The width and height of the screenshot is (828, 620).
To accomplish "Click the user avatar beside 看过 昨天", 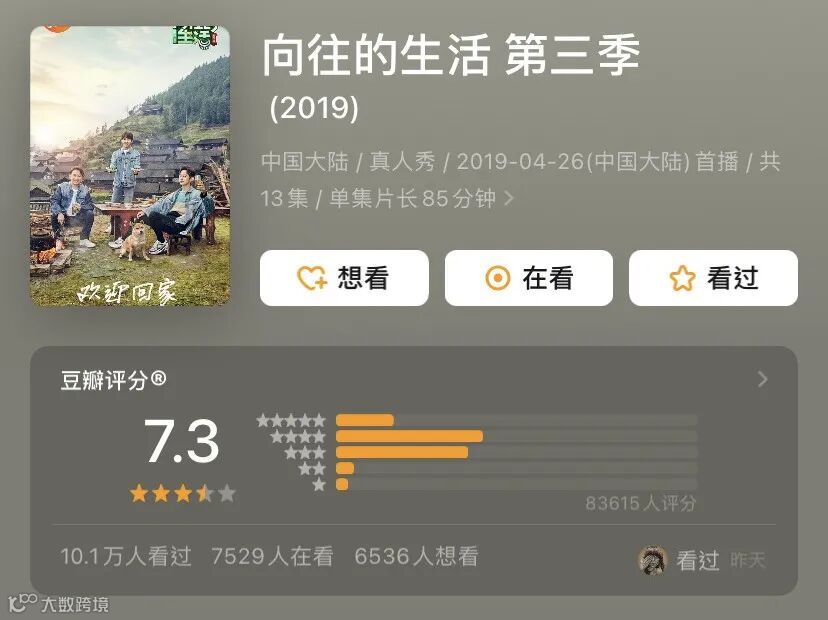I will (x=653, y=560).
